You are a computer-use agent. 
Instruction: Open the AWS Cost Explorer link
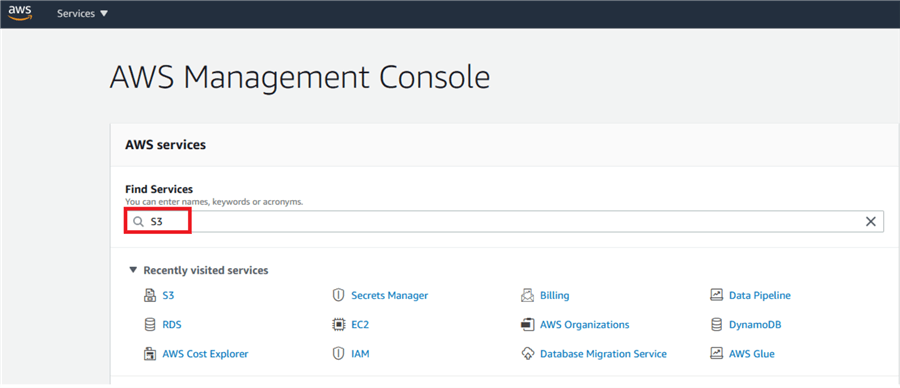click(x=205, y=354)
